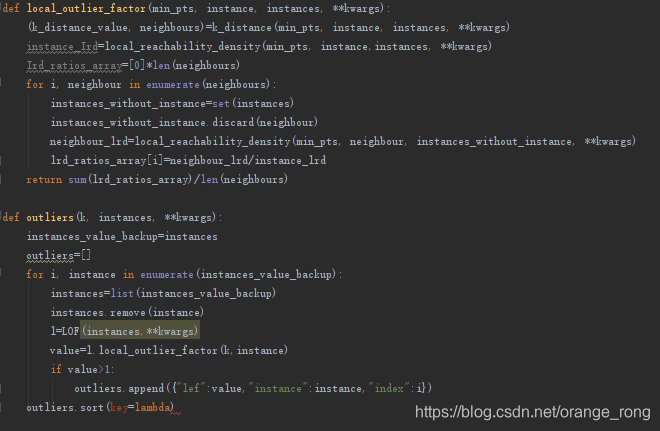This screenshot has width=660, height=431.
Task: Click the underlined lrd_ratios_array=[0] variable
Action: tap(74, 65)
